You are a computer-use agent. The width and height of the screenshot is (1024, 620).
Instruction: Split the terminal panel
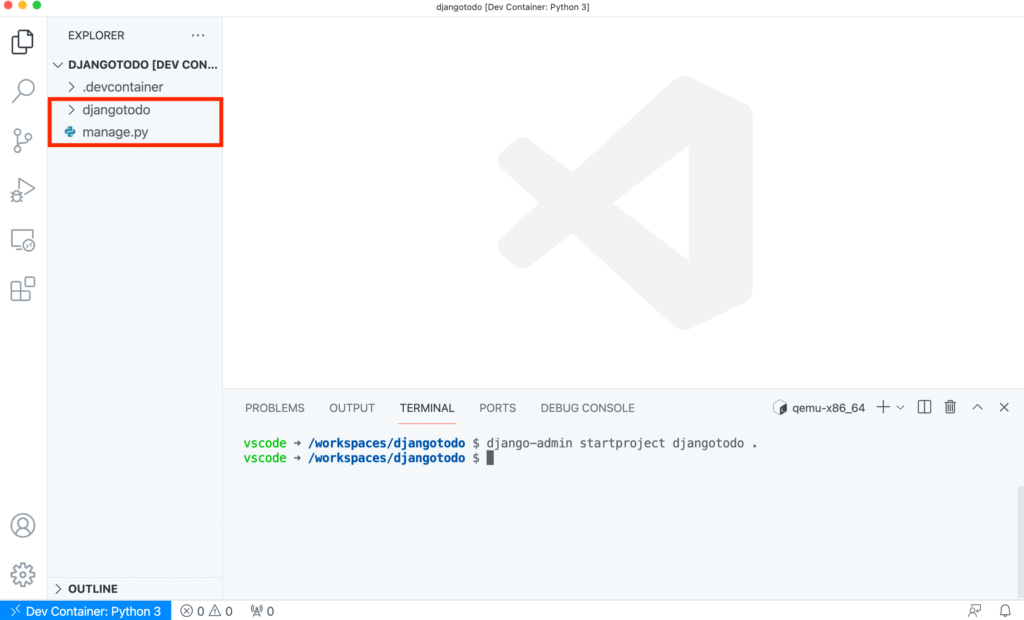point(924,407)
